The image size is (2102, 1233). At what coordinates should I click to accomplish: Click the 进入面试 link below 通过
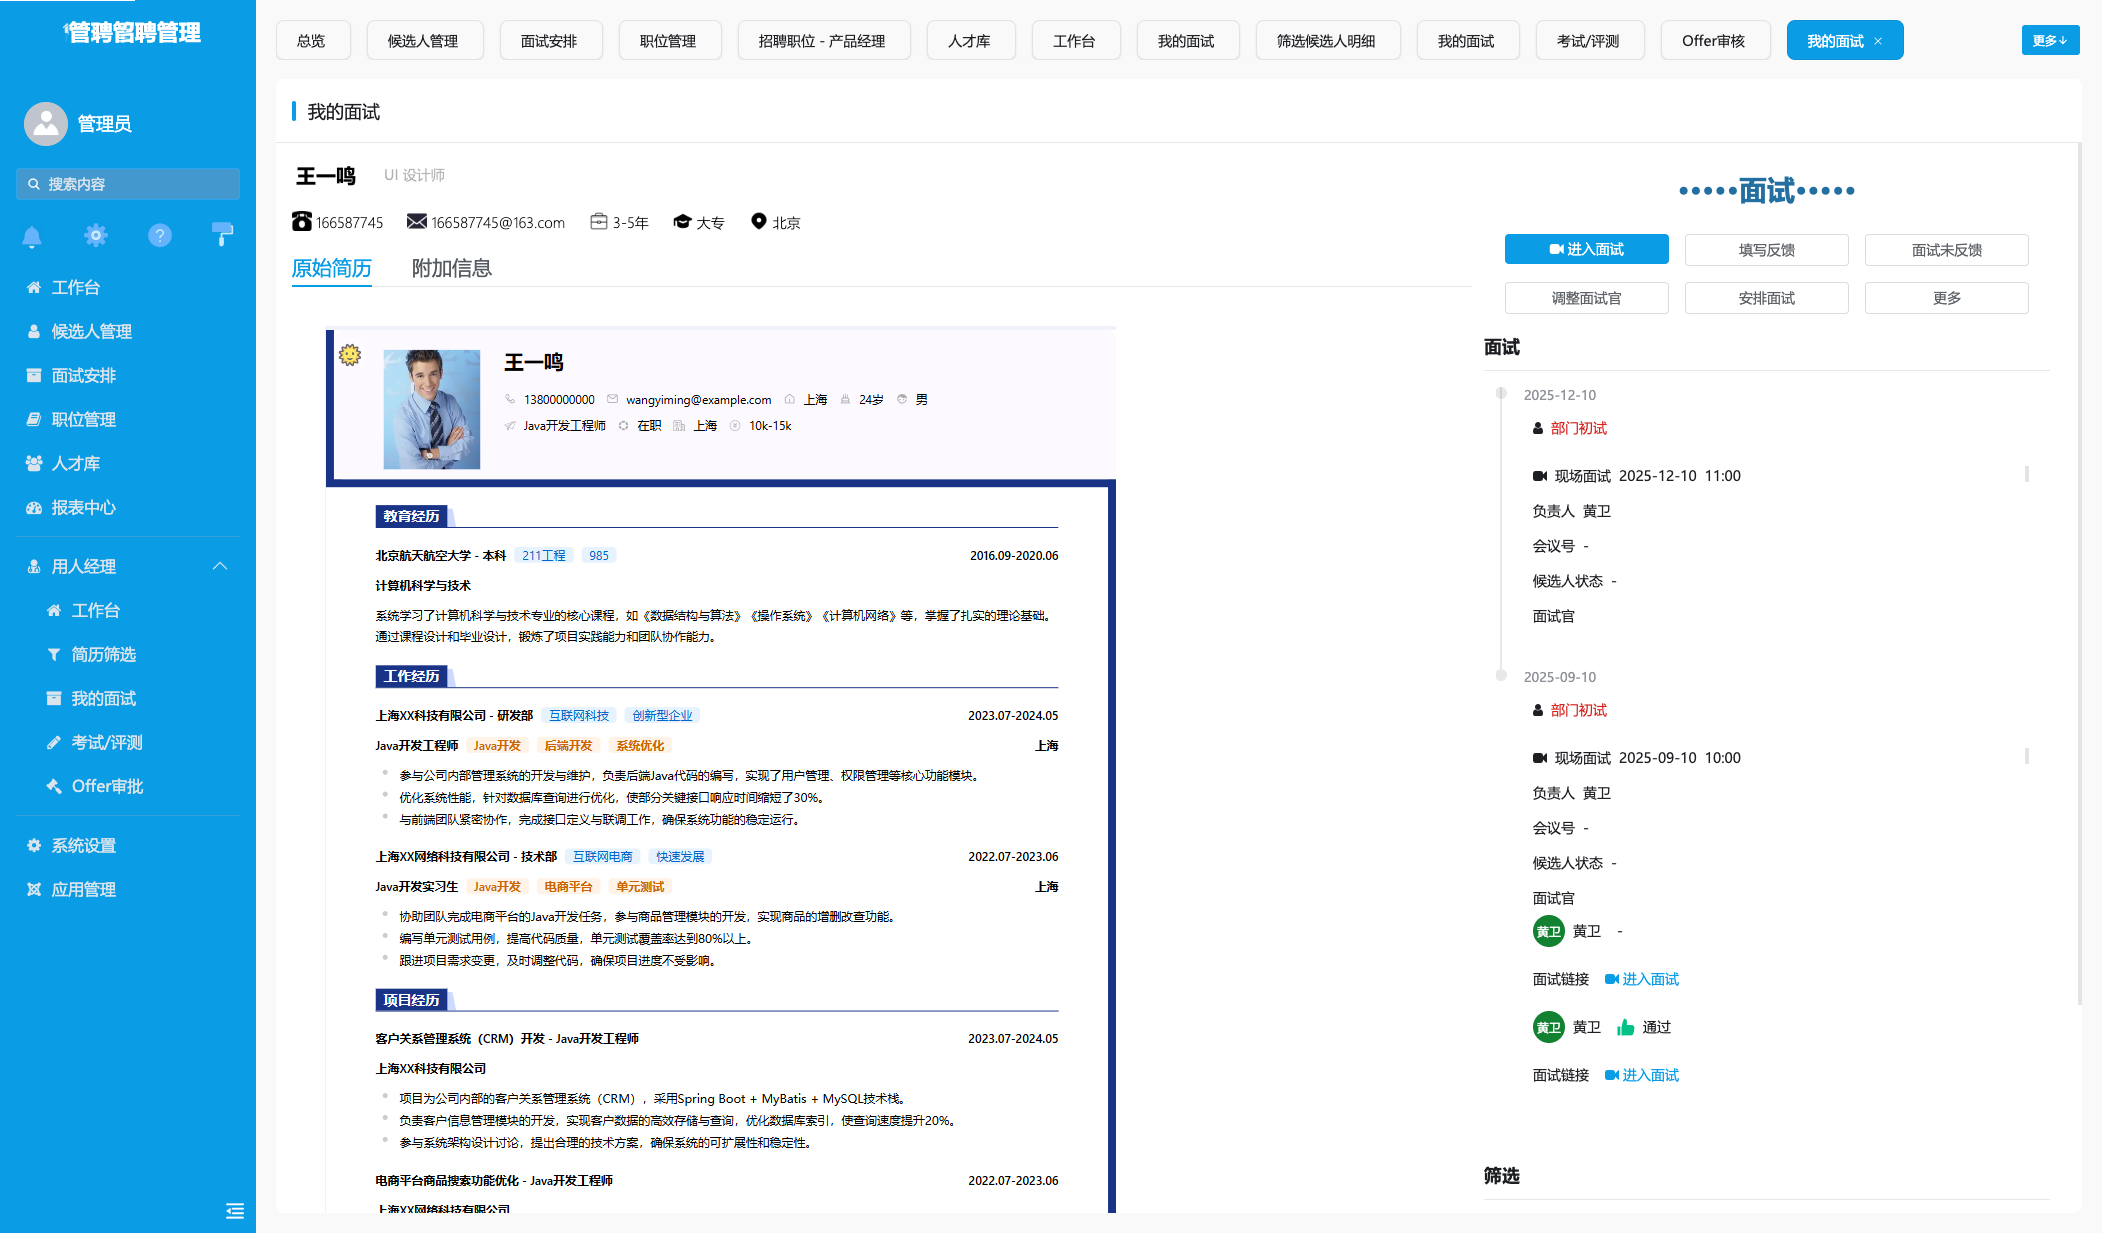click(1642, 1075)
